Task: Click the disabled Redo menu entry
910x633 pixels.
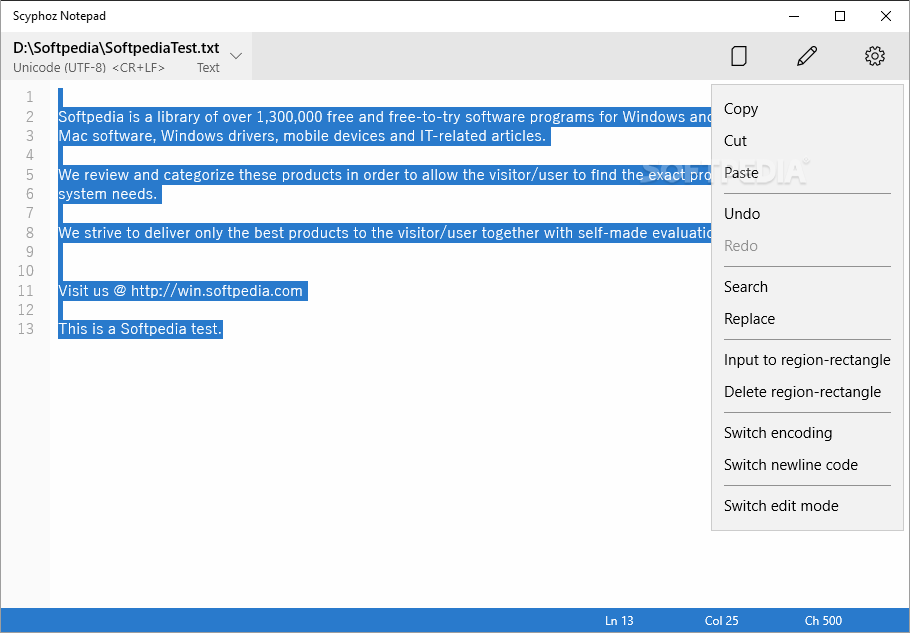Action: 741,246
